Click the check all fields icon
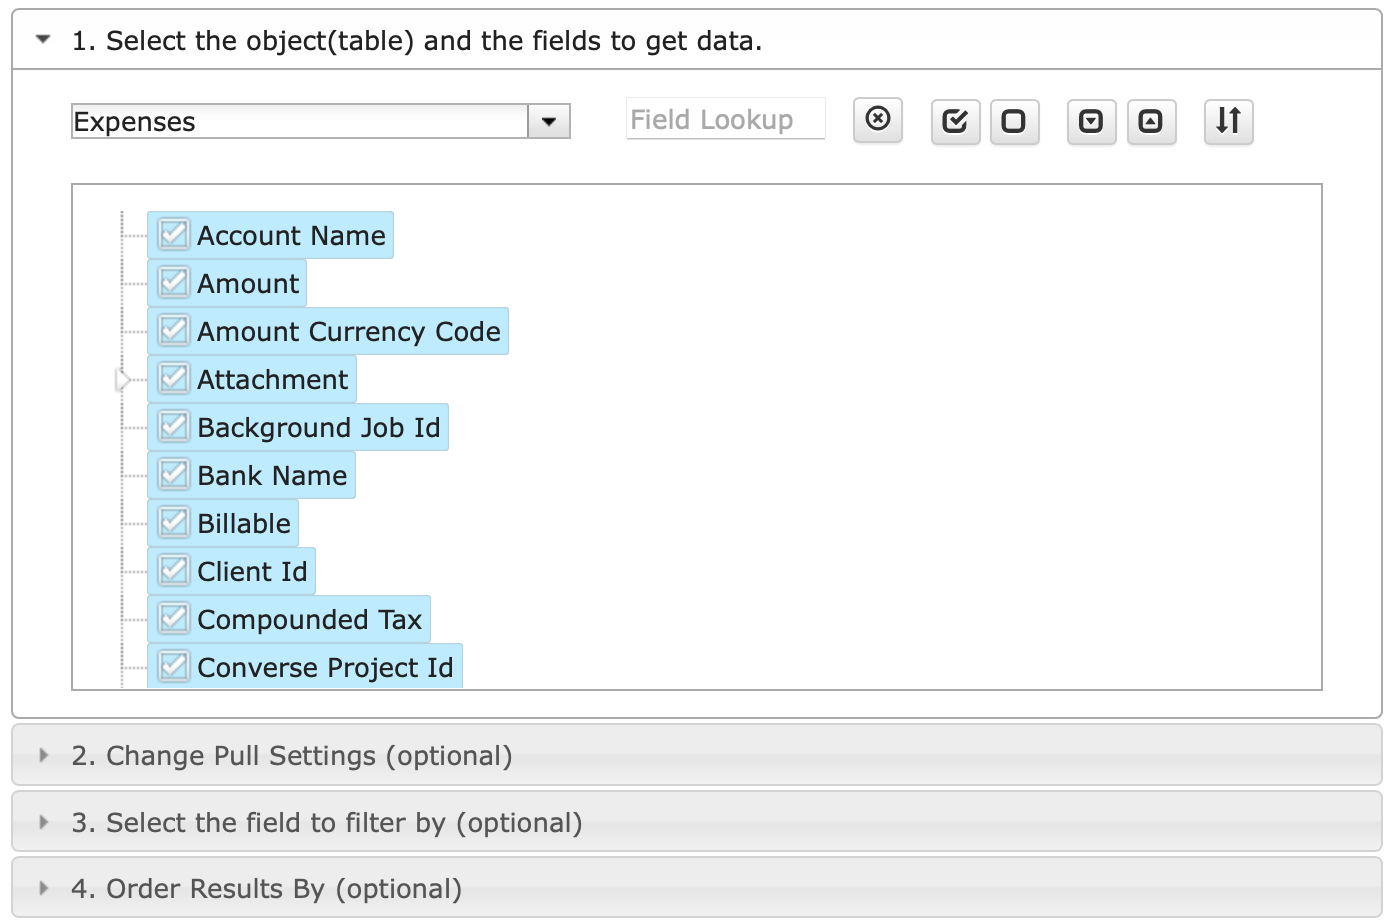1392x922 pixels. (955, 122)
